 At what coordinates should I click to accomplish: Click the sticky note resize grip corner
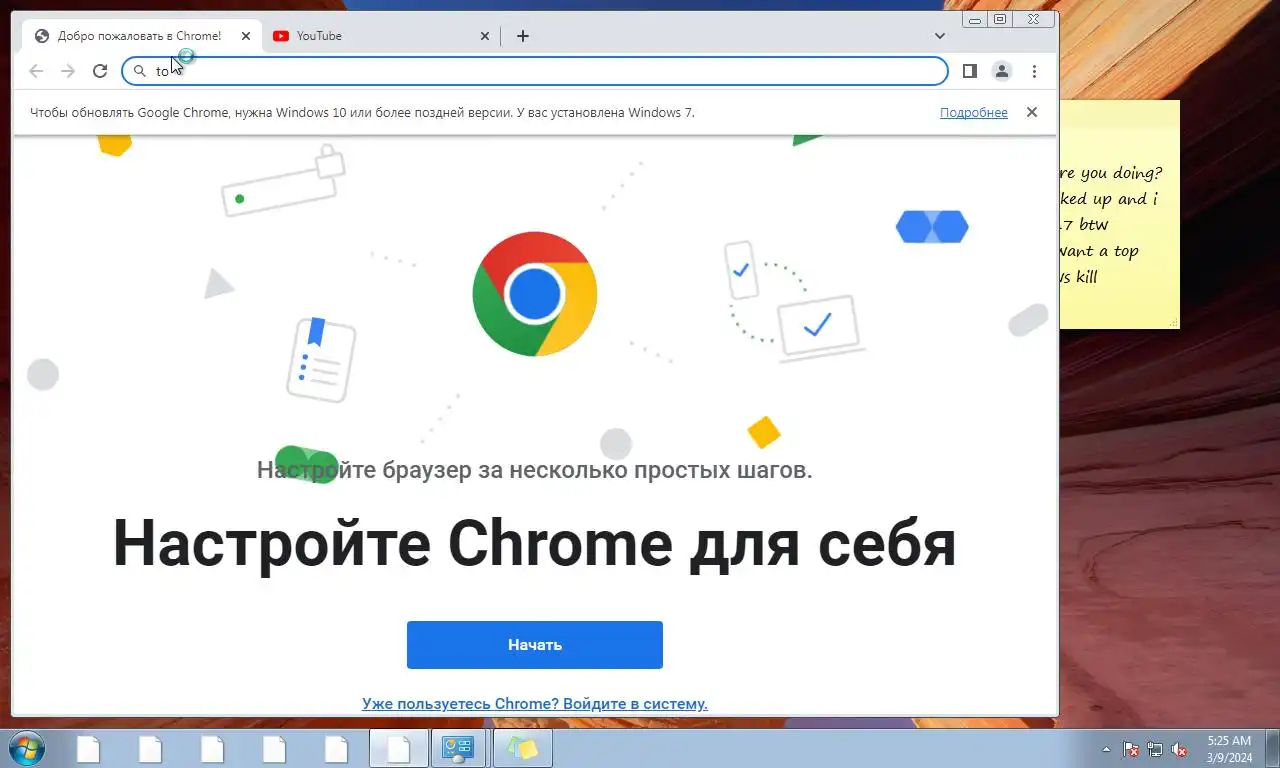tap(1174, 322)
